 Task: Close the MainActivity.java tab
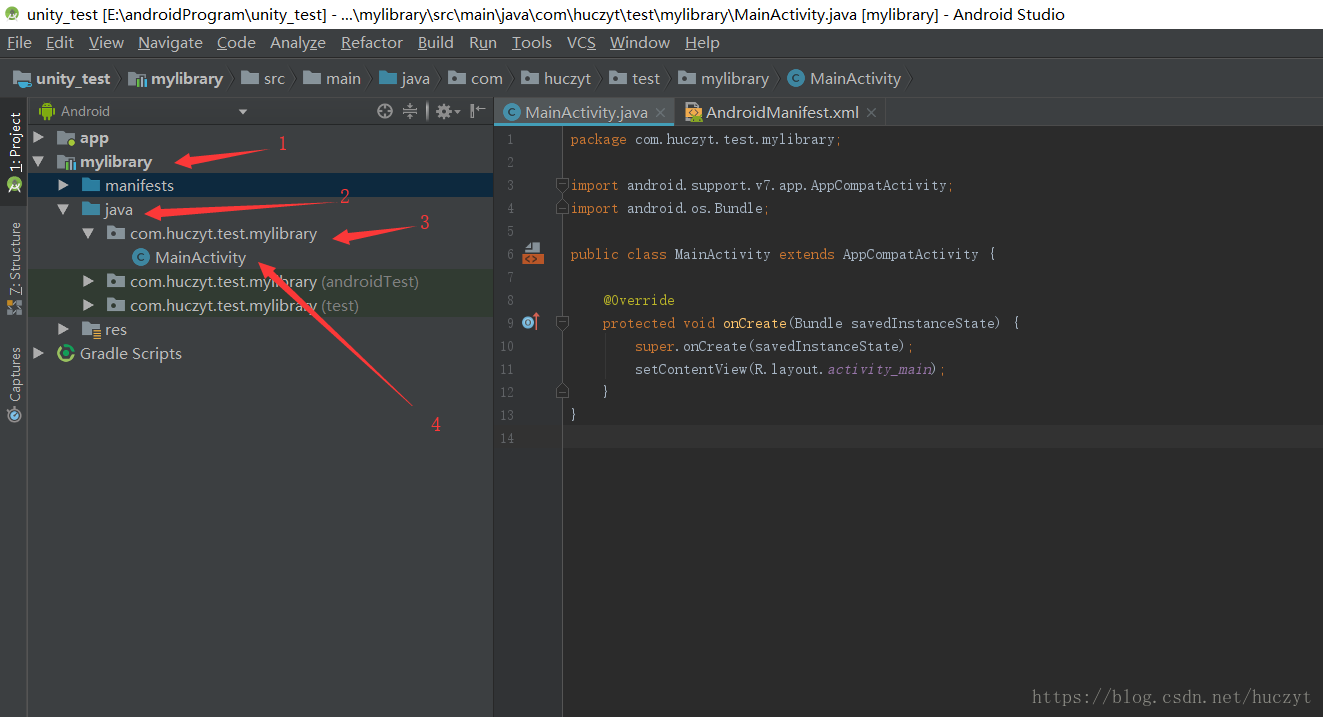661,113
